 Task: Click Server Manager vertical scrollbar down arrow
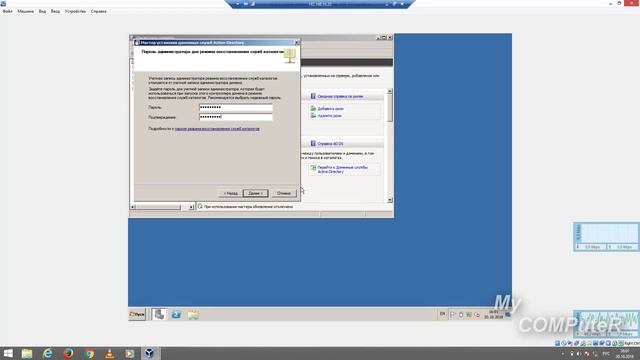[x=390, y=200]
